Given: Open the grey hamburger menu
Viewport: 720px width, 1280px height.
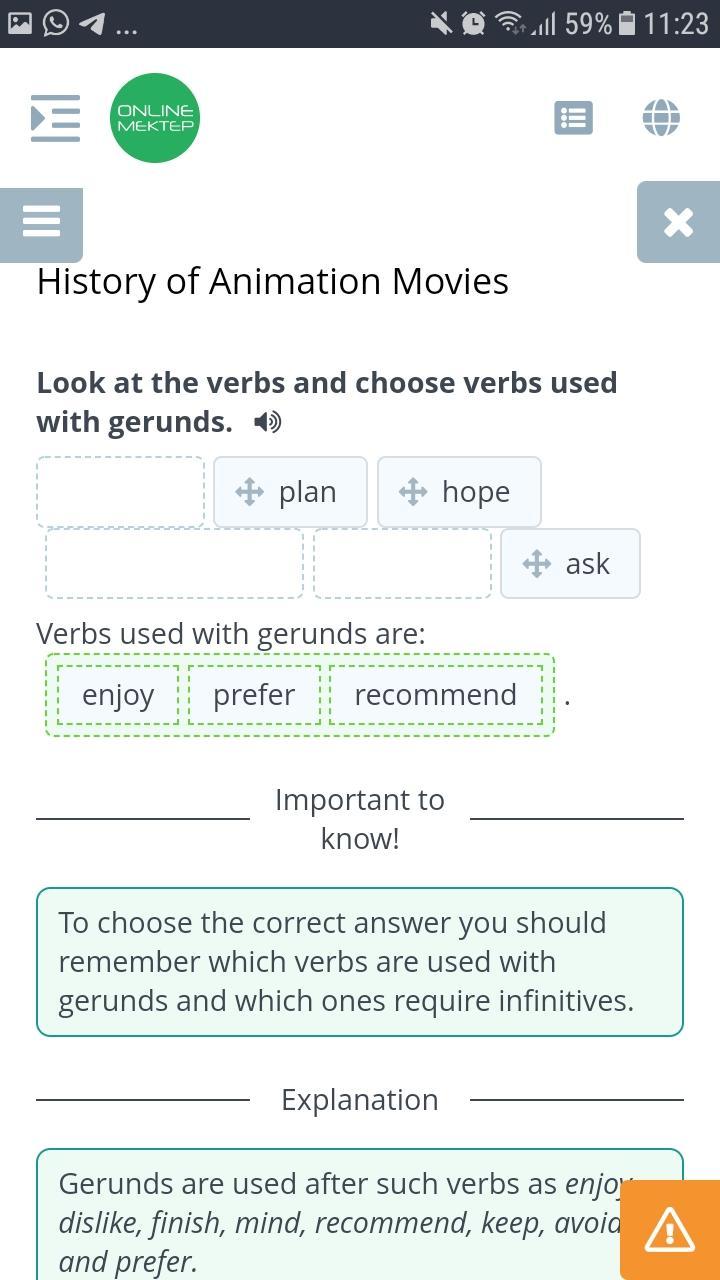Looking at the screenshot, I should coord(41,221).
